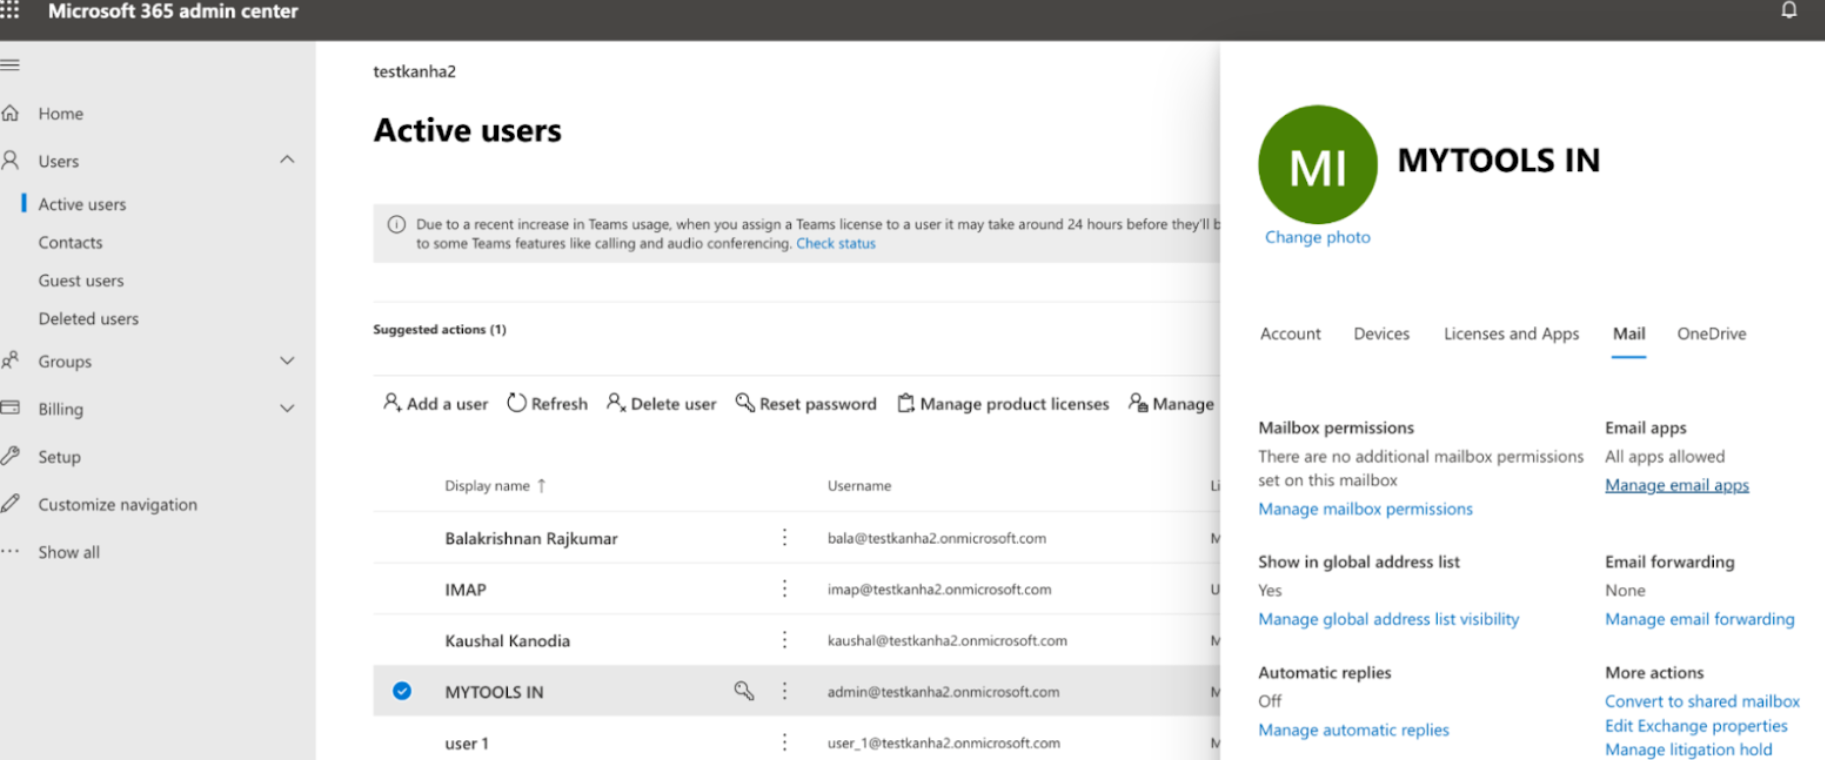Screen dimensions: 1825x760
Task: Sort by Display name arrow
Action: pos(541,485)
